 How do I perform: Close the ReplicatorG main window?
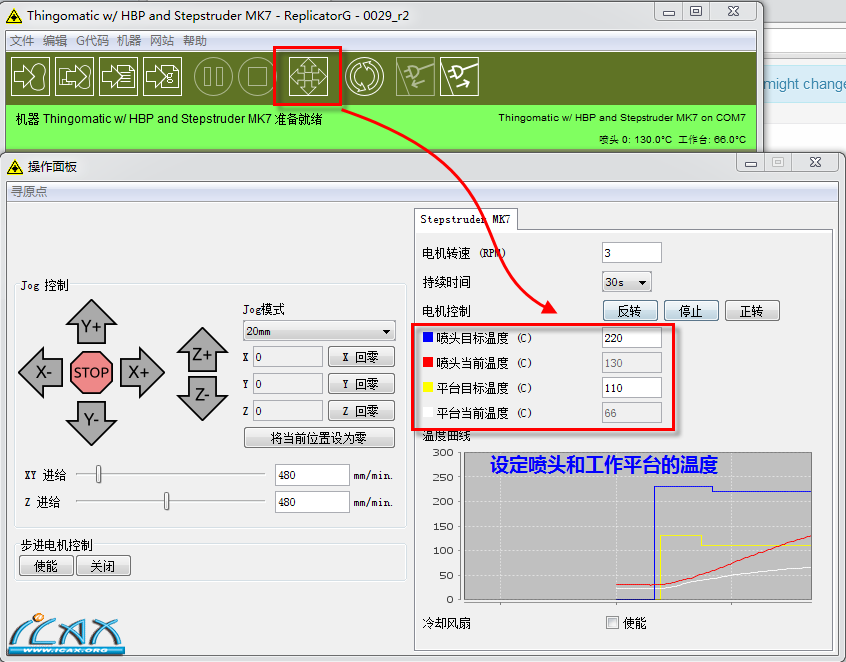pos(733,11)
